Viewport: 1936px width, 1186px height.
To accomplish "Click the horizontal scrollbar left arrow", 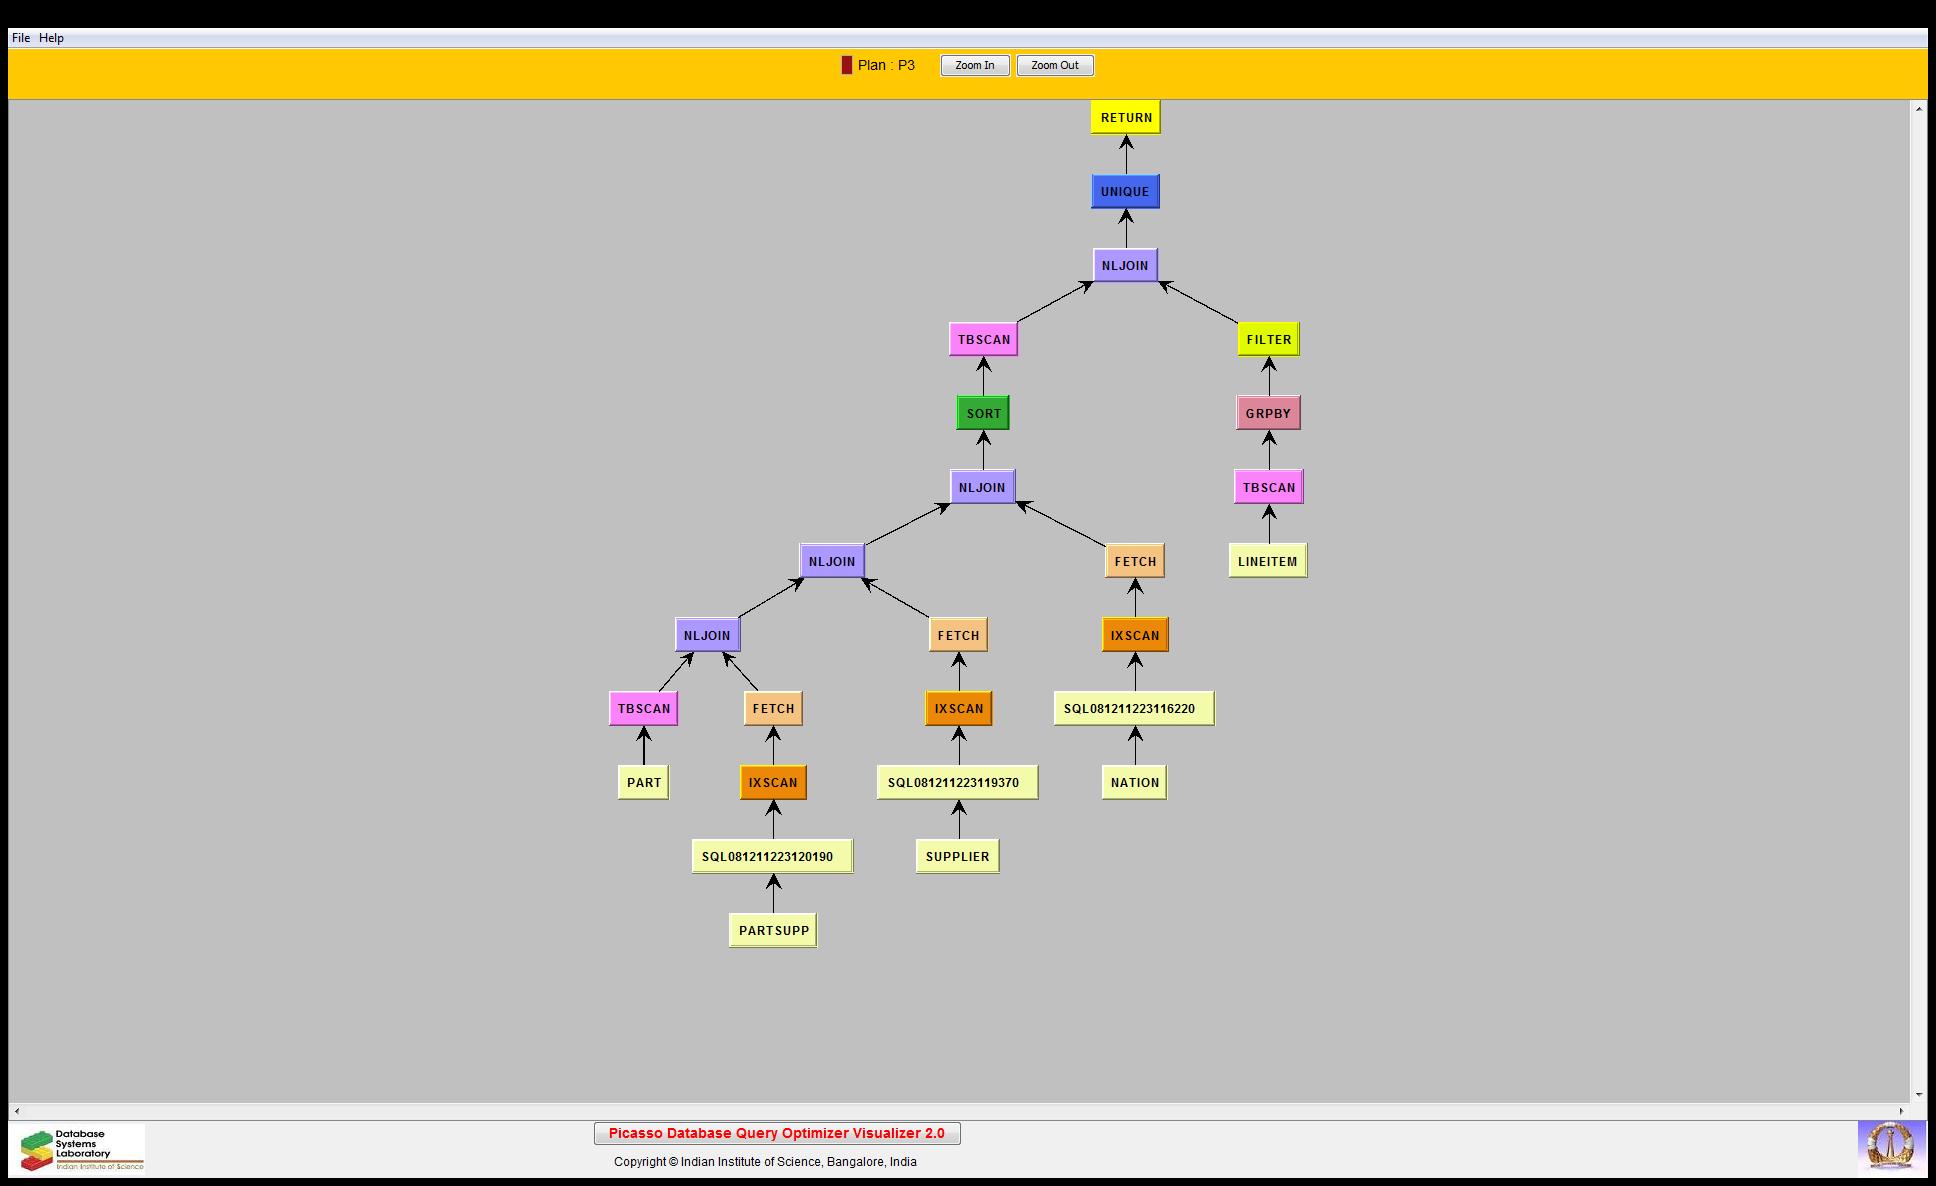I will click(16, 1111).
